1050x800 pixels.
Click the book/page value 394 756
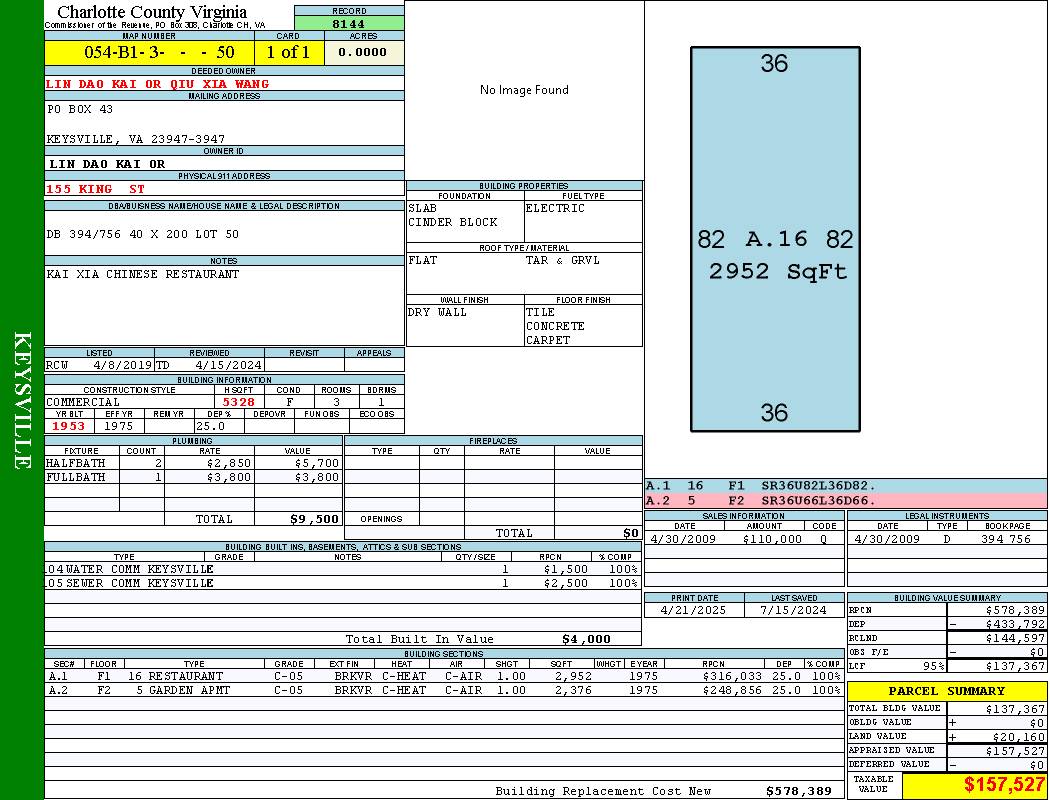pos(1005,539)
